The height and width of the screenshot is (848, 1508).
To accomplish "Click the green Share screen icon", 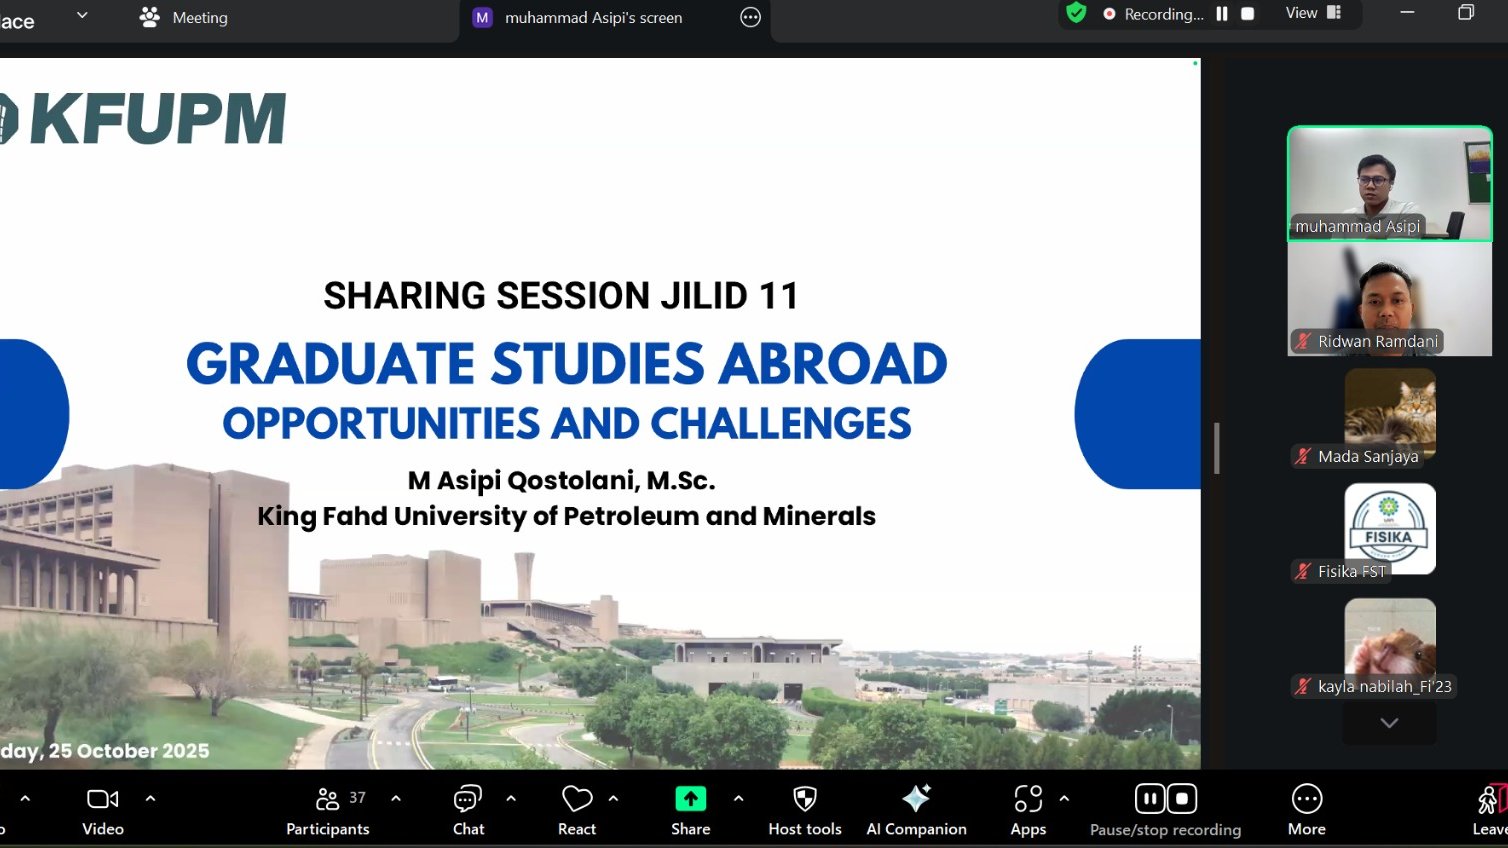I will click(x=690, y=799).
